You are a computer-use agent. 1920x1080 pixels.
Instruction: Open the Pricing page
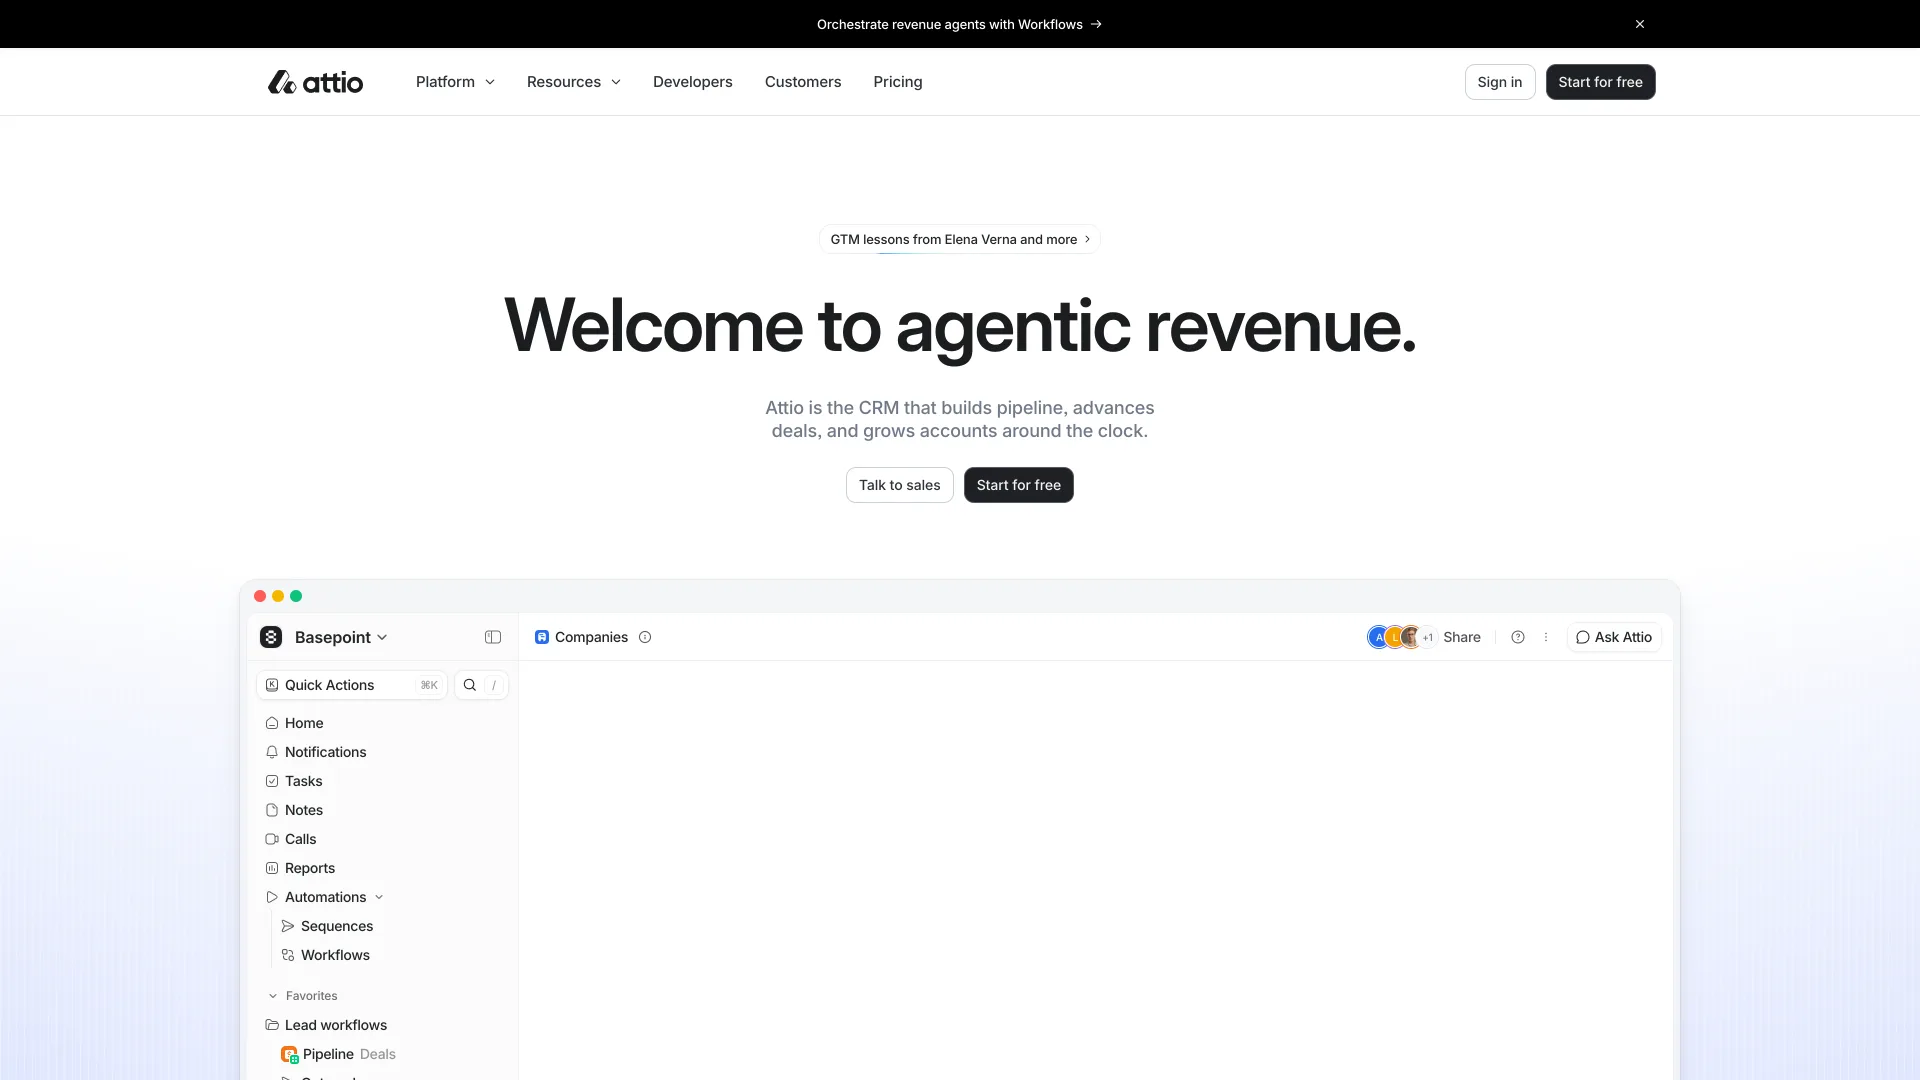[x=898, y=82]
